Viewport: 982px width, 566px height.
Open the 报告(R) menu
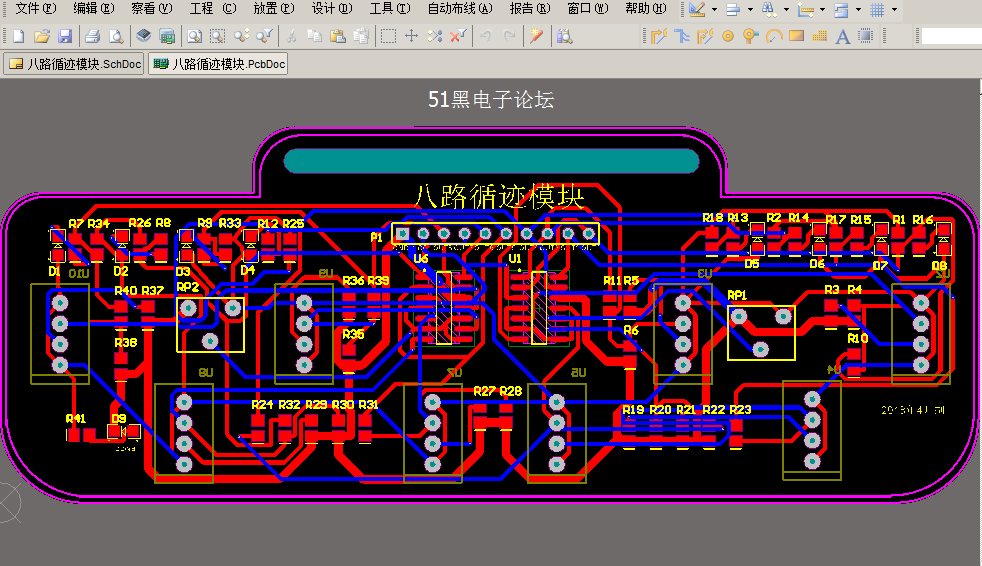tap(529, 9)
